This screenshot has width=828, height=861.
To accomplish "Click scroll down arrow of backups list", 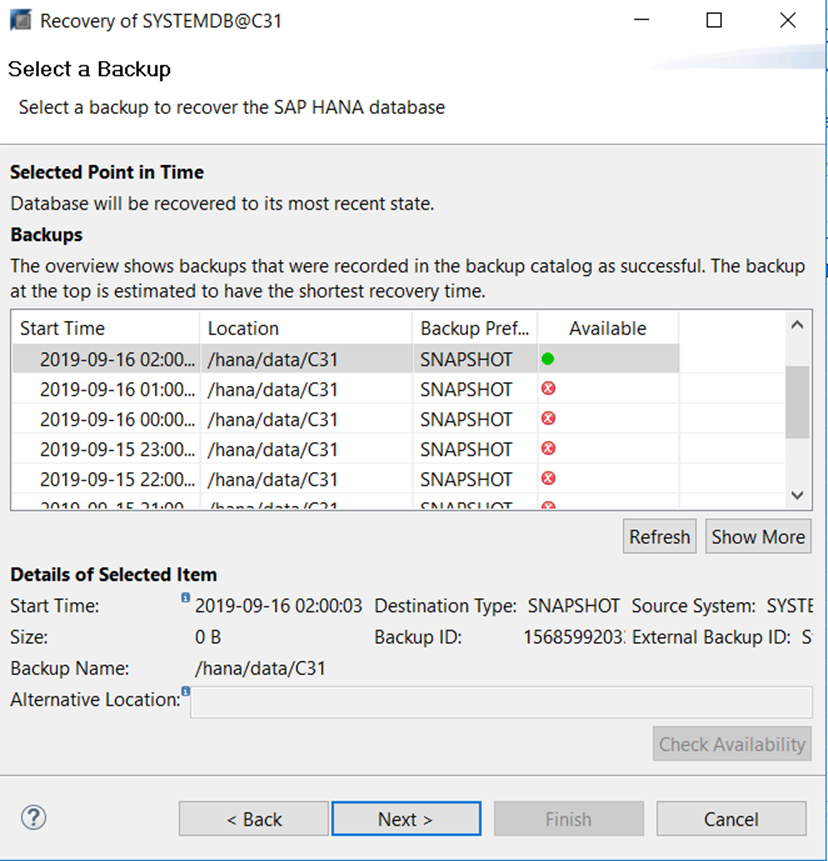I will click(797, 495).
